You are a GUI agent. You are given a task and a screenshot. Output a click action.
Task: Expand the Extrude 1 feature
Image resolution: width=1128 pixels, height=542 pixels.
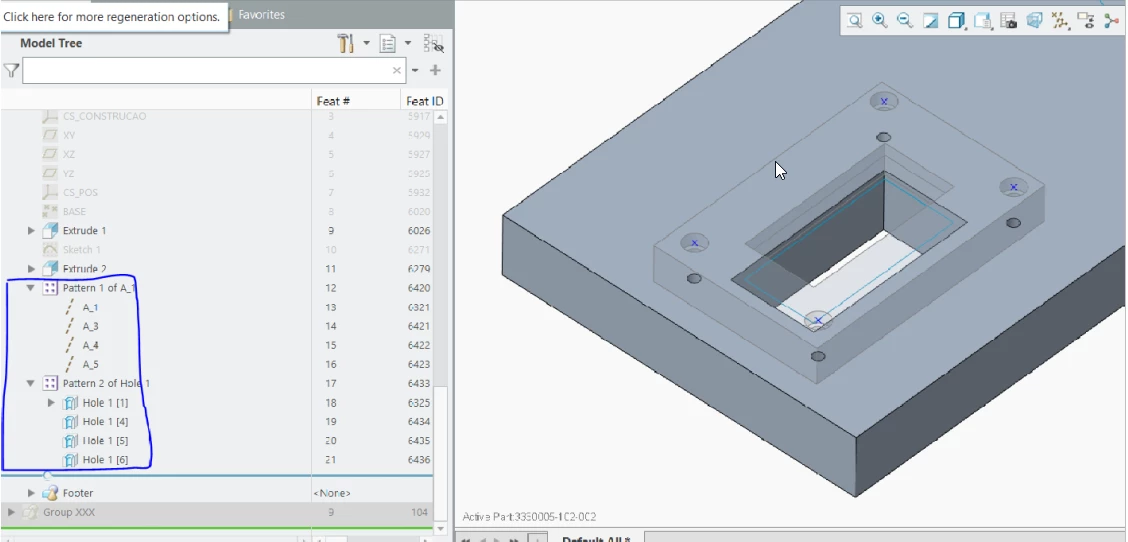pos(31,230)
